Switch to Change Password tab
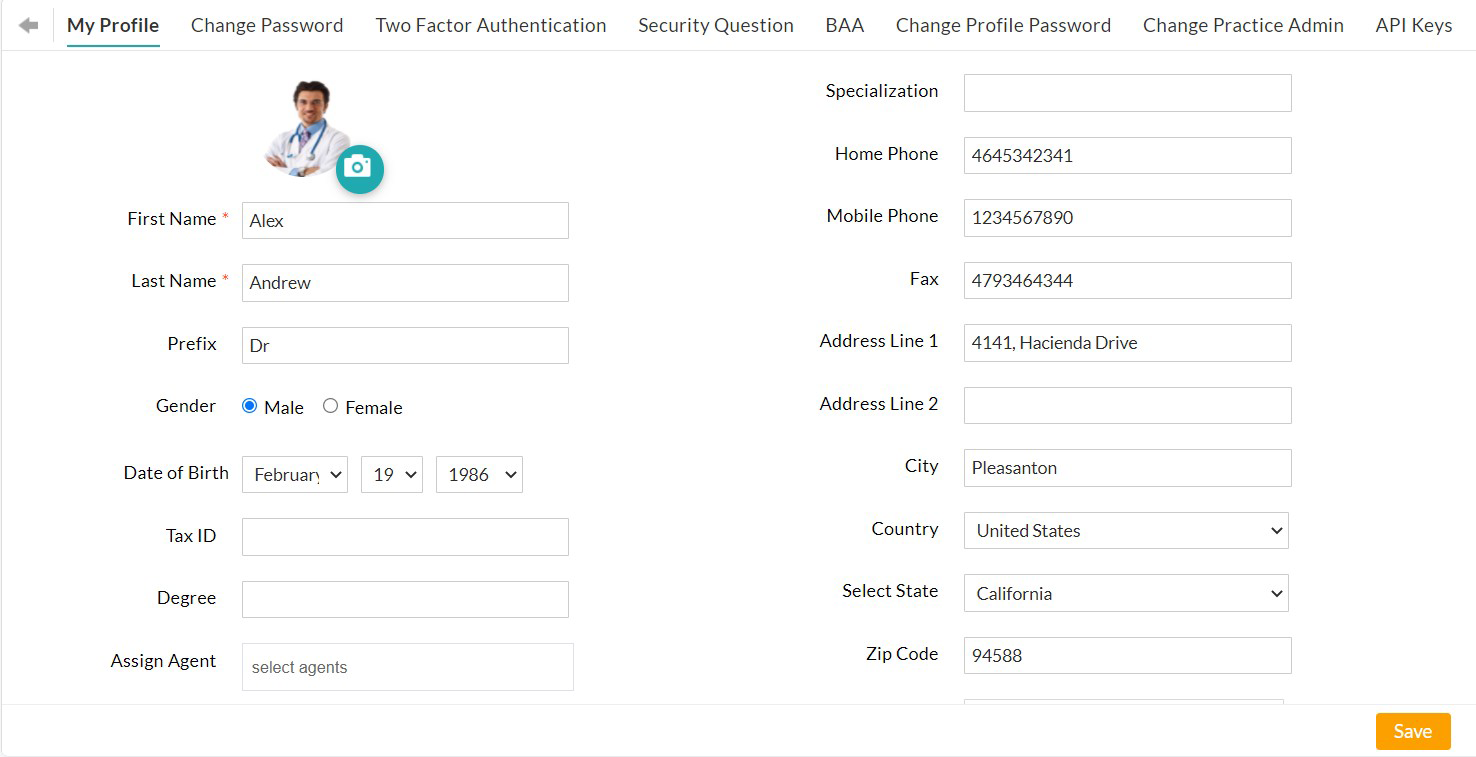This screenshot has width=1476, height=757. (x=267, y=25)
